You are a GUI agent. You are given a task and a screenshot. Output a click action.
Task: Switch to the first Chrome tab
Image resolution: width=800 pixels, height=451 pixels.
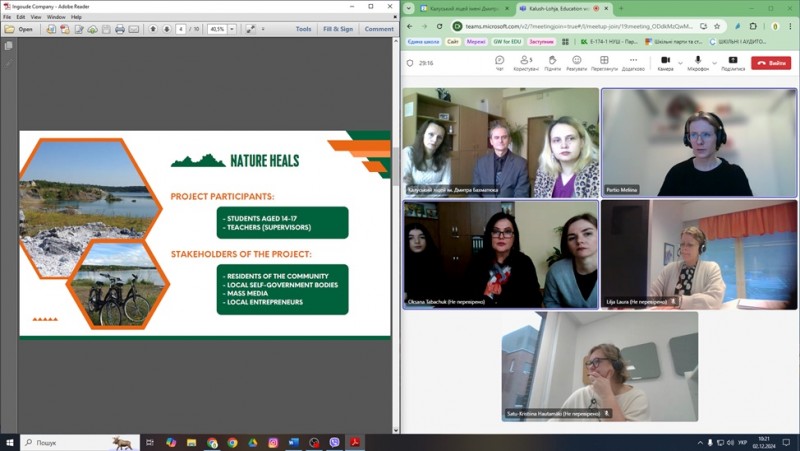[x=464, y=9]
